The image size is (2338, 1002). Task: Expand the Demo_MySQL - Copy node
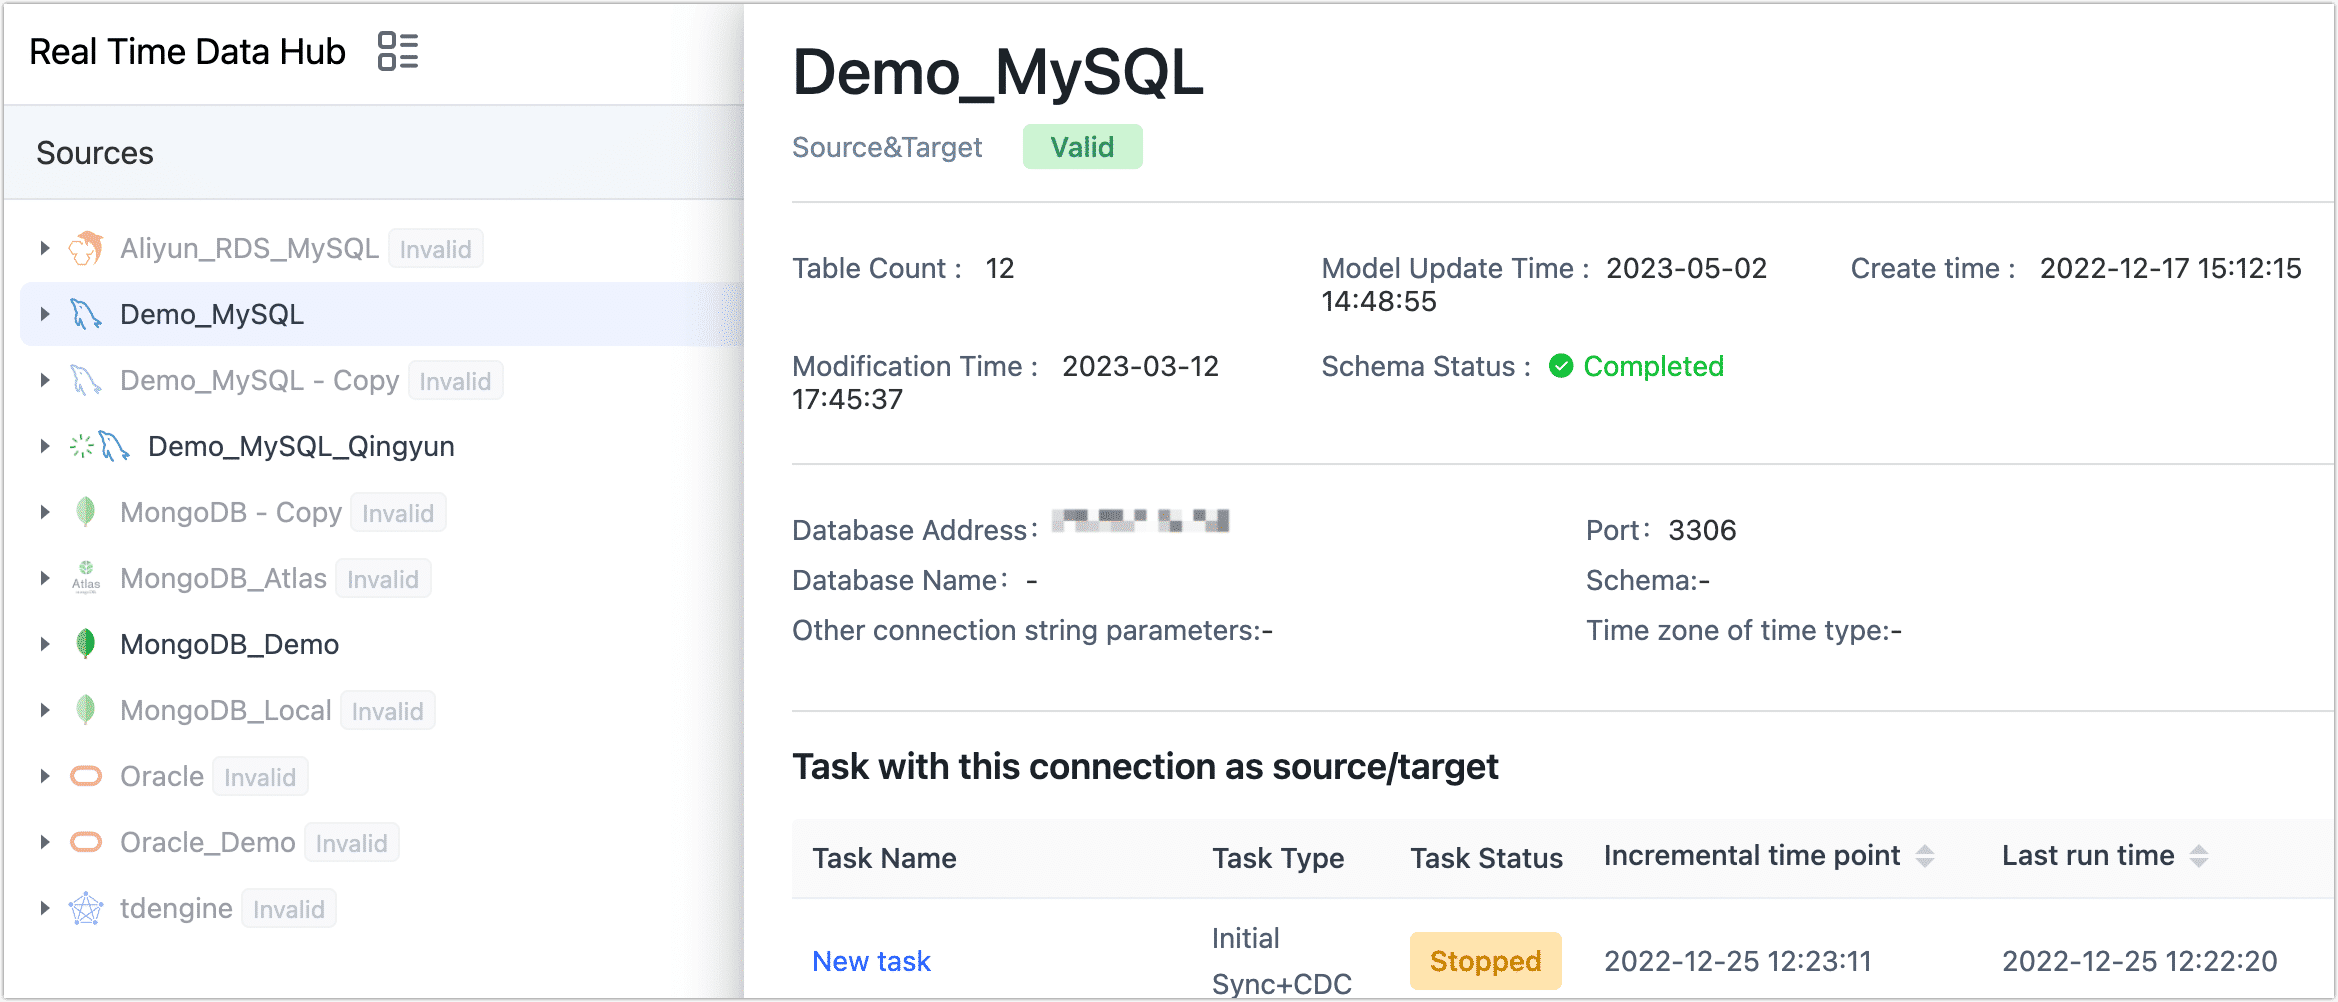44,380
